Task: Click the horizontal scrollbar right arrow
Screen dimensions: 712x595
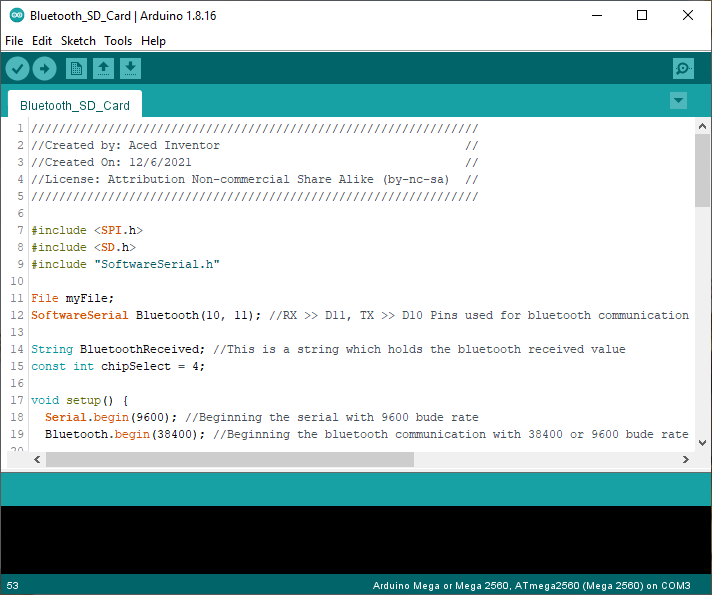Action: (x=685, y=460)
